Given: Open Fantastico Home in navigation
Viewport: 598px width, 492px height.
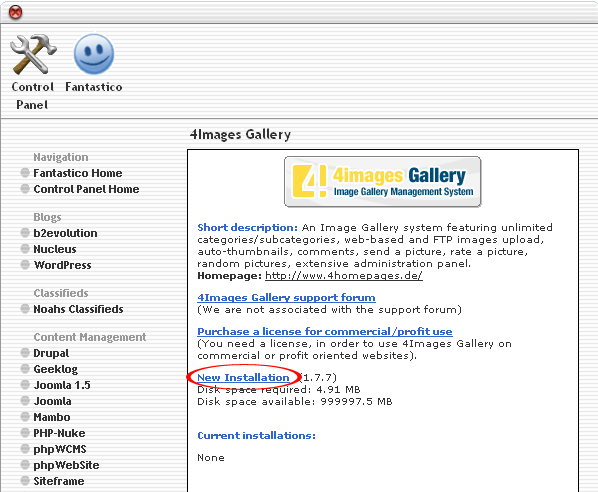Looking at the screenshot, I should point(78,173).
